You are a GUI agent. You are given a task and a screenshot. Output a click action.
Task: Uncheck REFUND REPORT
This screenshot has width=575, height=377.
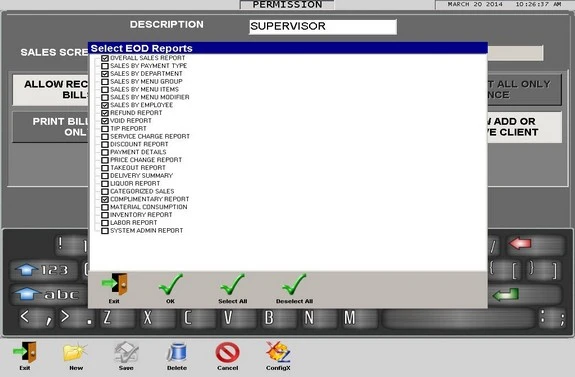[105, 113]
